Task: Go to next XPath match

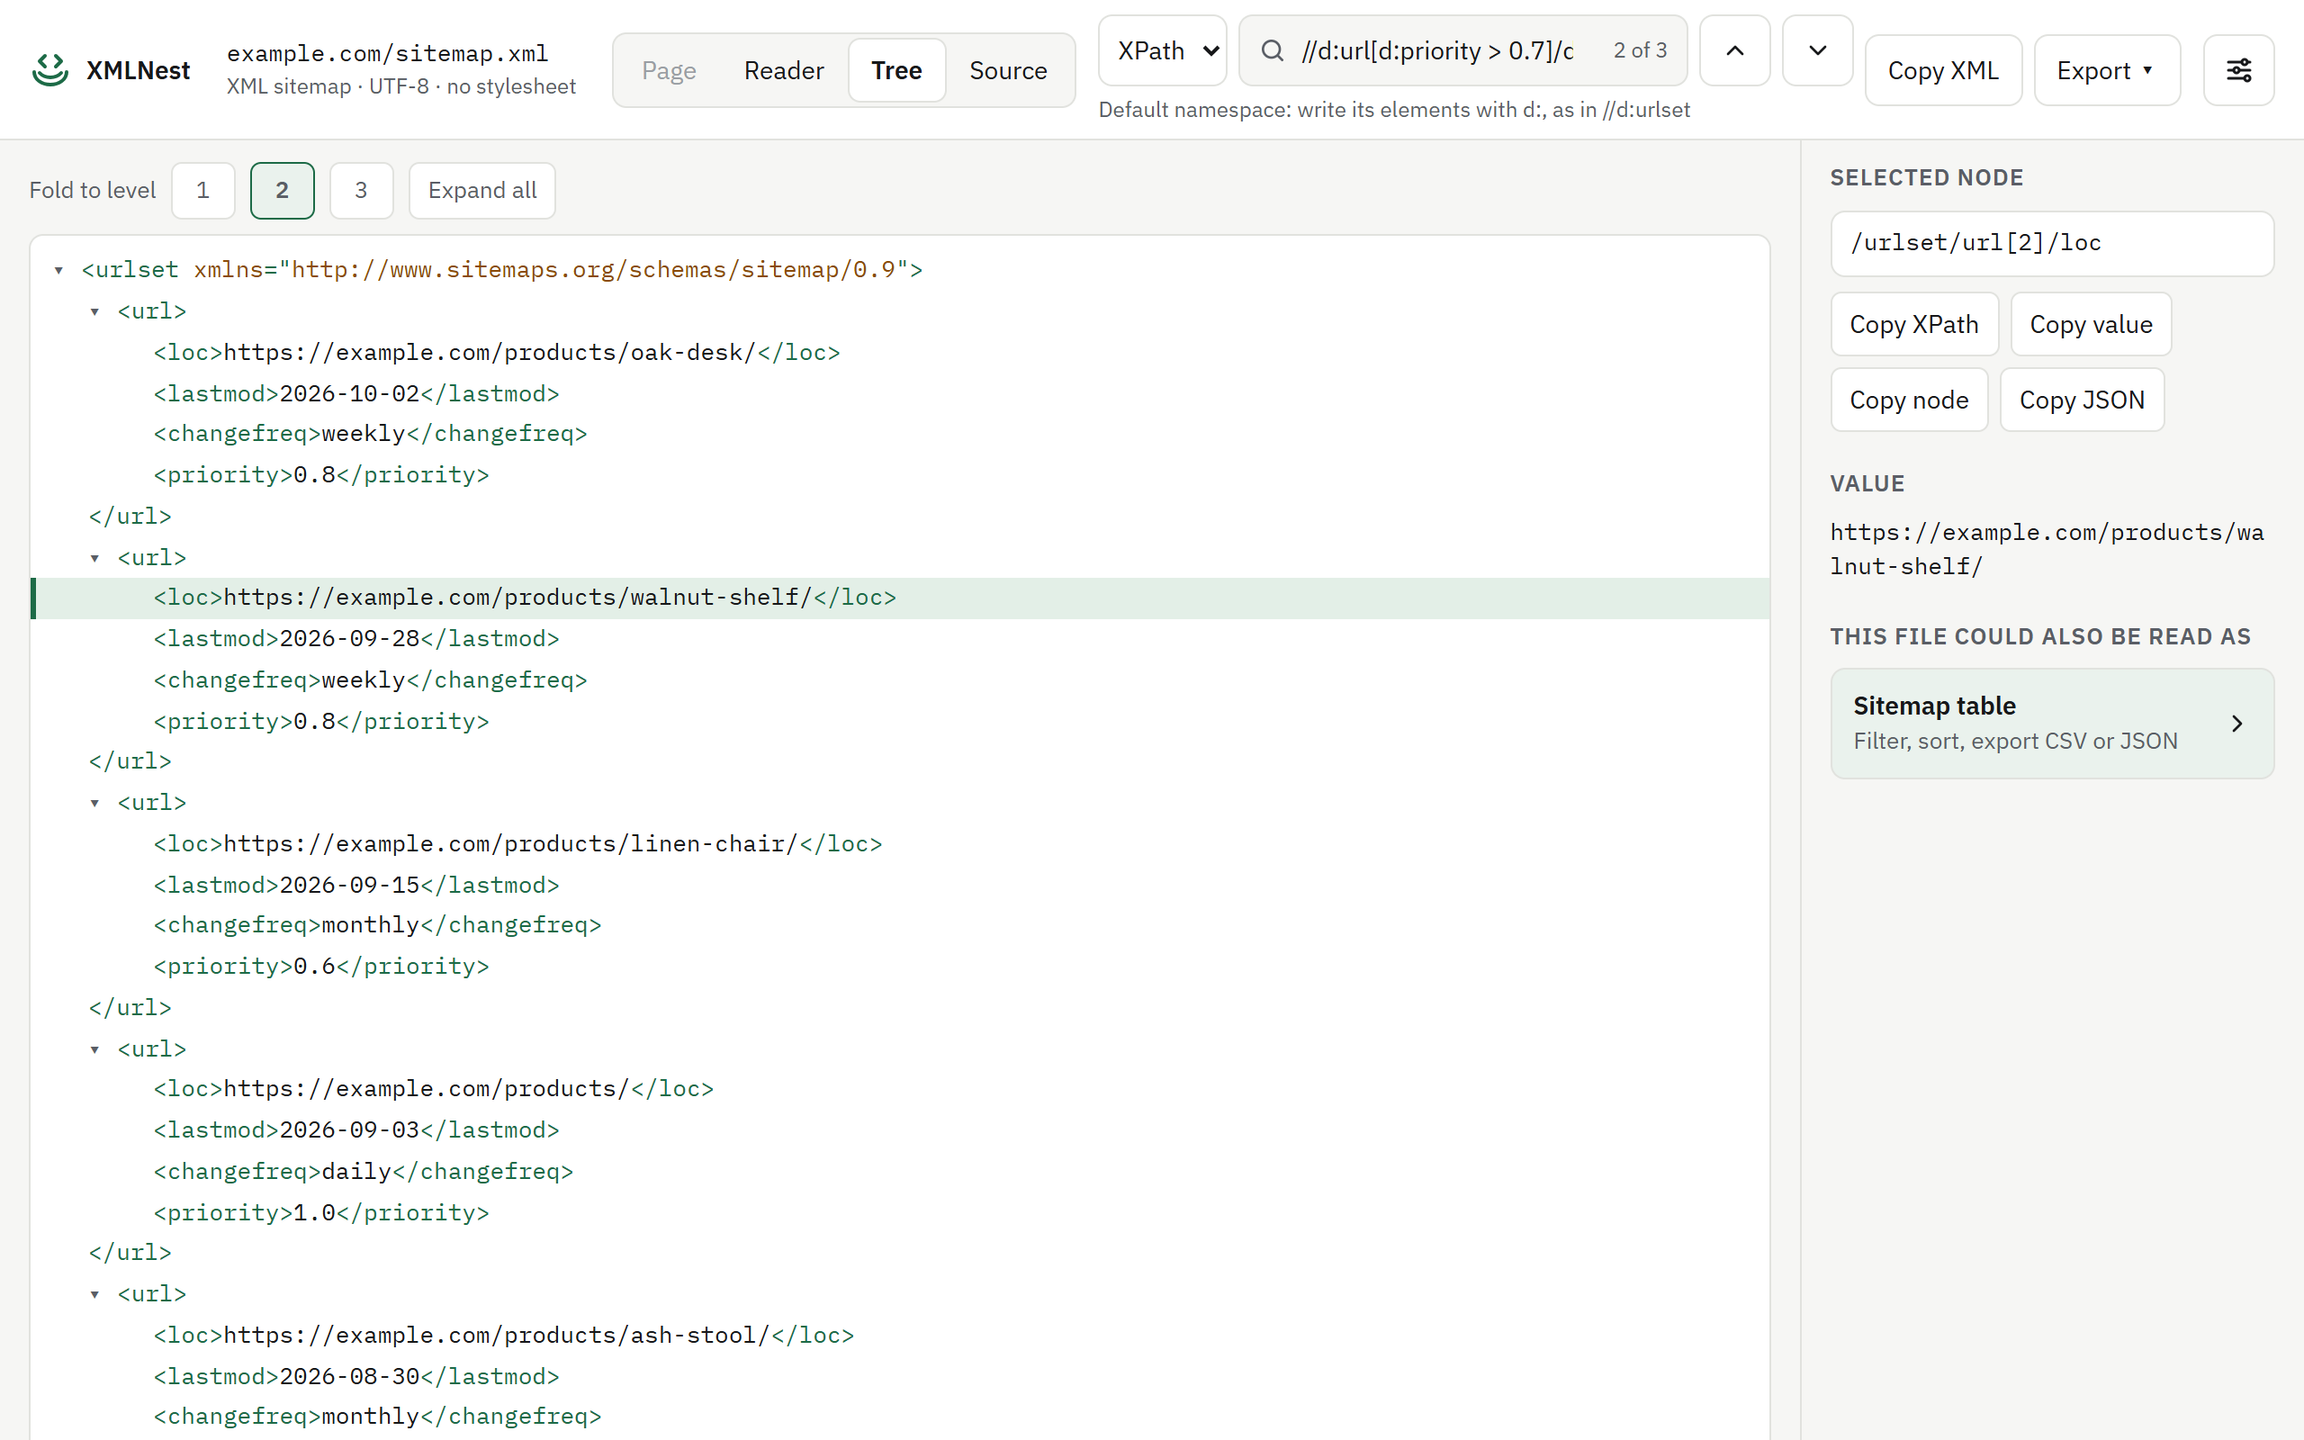Action: 1817,50
